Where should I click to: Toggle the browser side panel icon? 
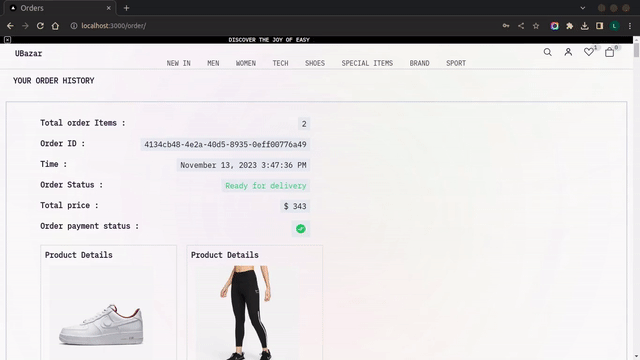point(600,26)
